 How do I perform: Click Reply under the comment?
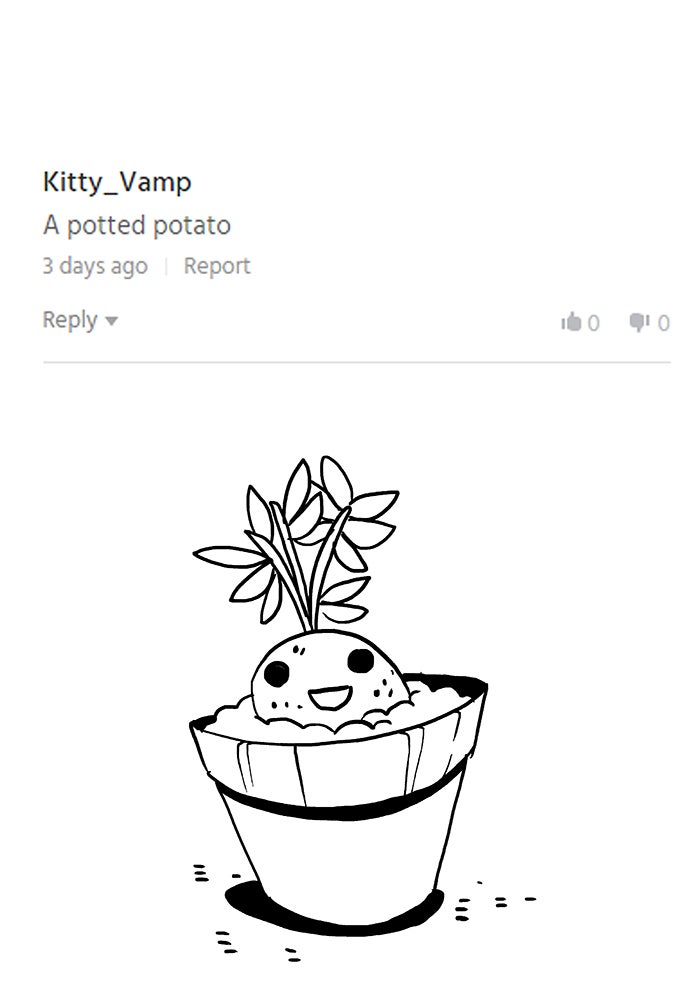point(69,320)
